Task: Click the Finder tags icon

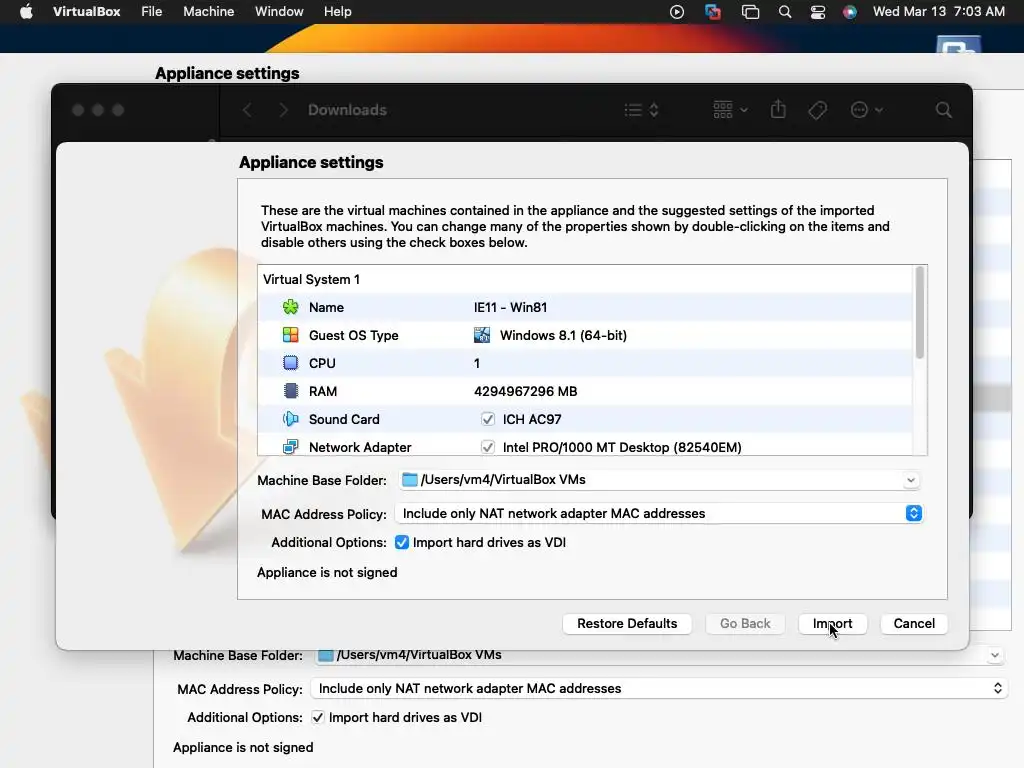Action: click(817, 110)
